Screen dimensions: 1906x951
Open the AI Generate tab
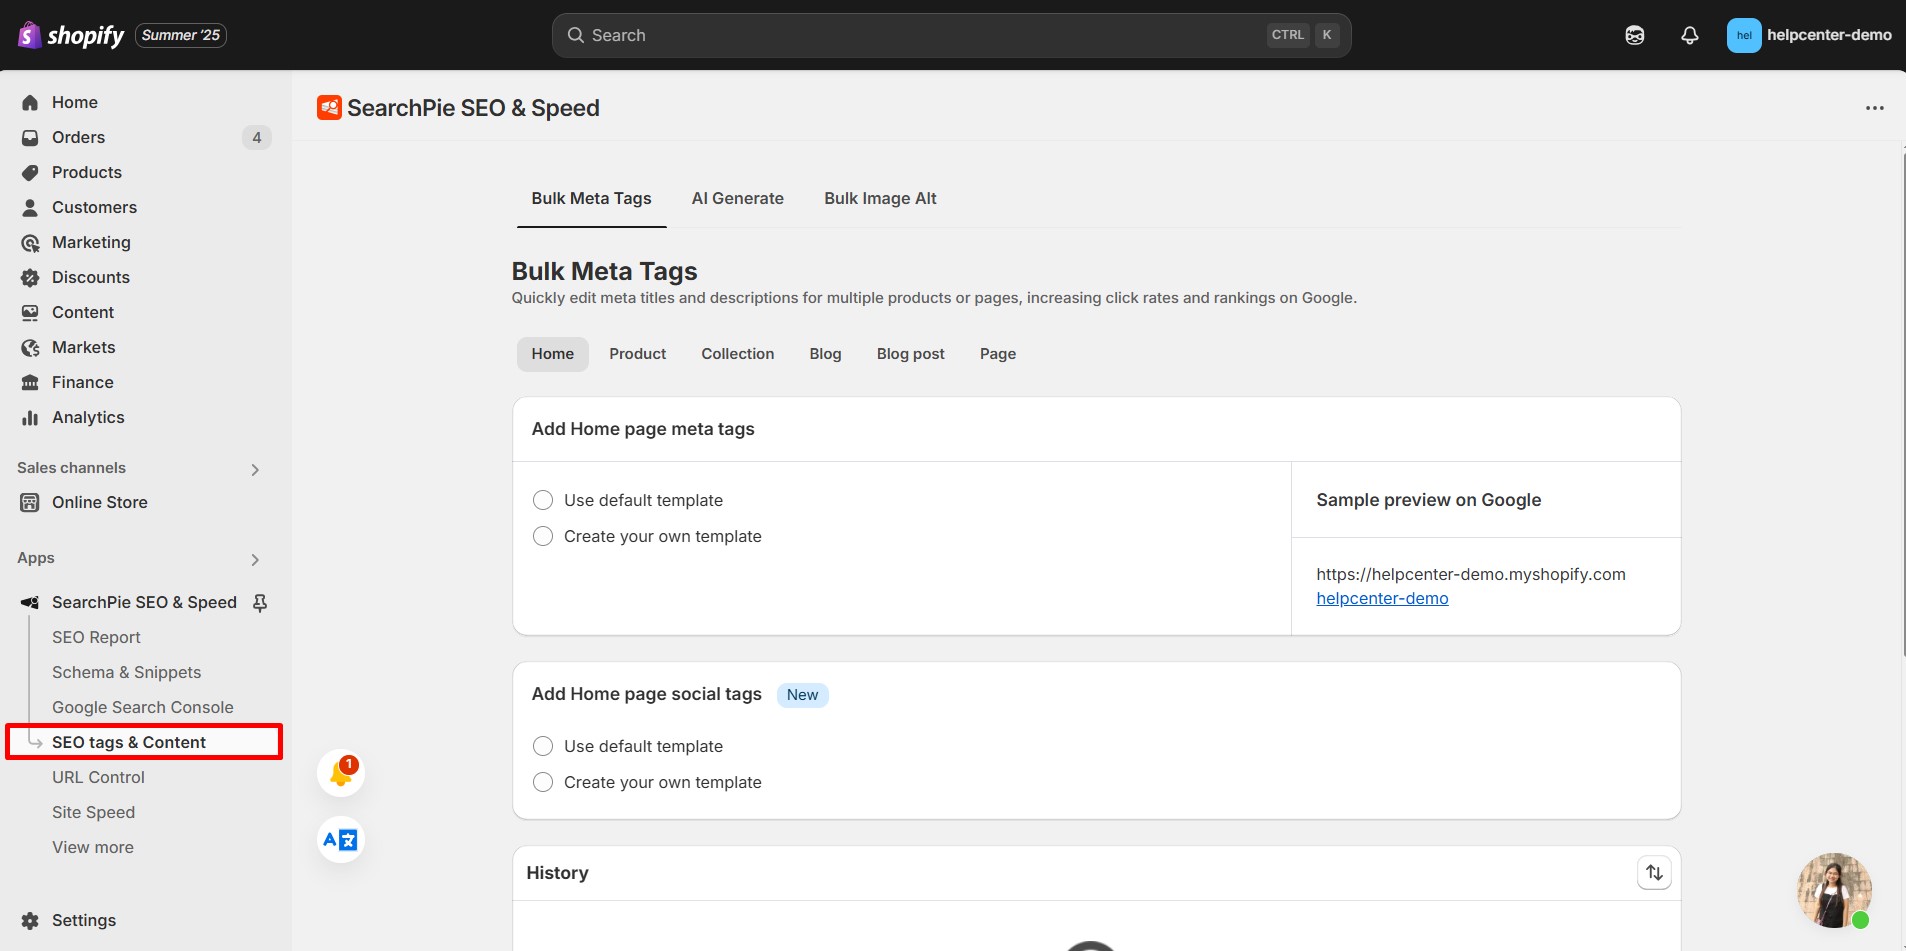pyautogui.click(x=737, y=198)
